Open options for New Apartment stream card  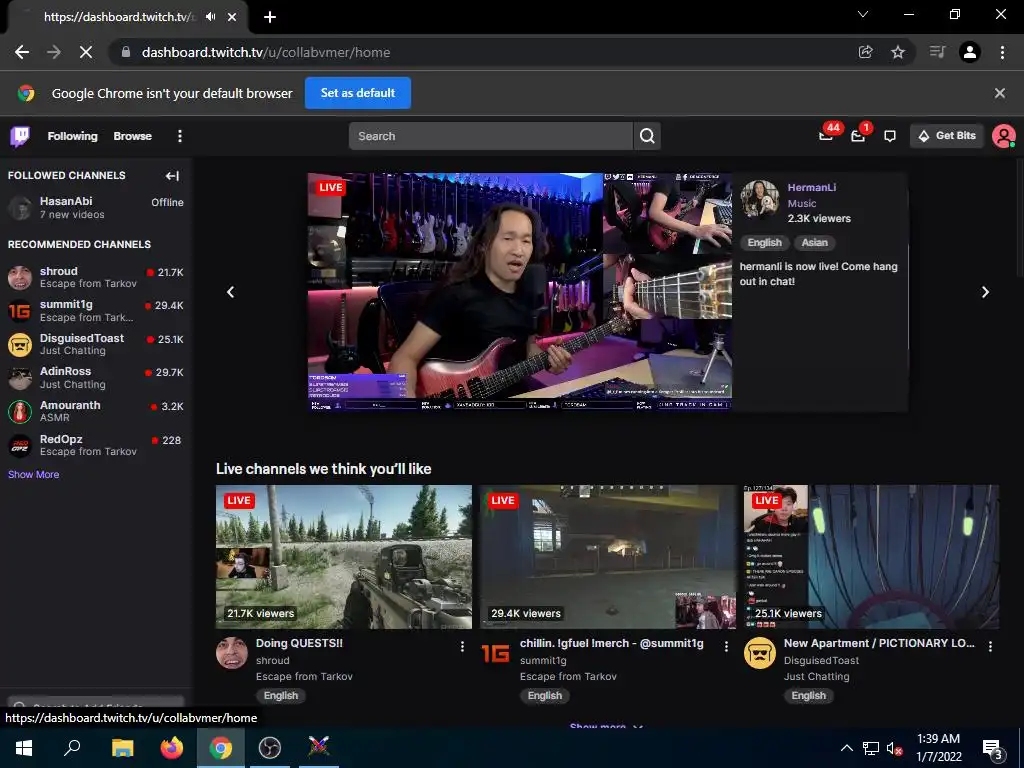pos(990,647)
